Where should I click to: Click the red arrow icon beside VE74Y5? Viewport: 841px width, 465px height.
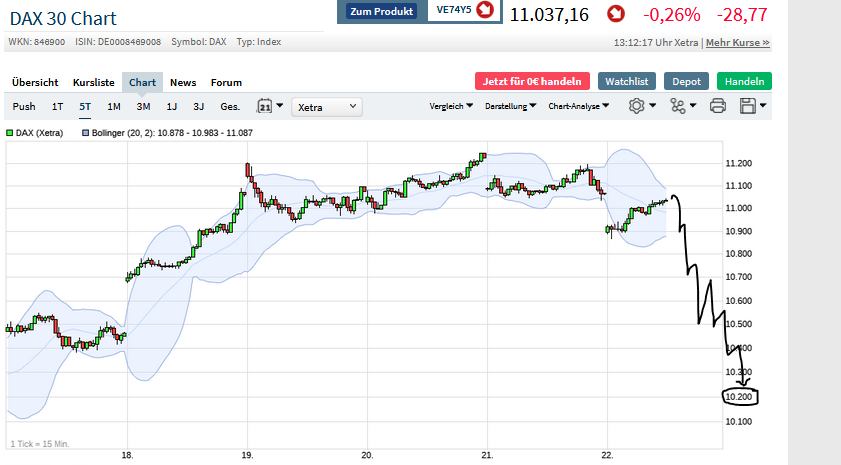[x=485, y=11]
